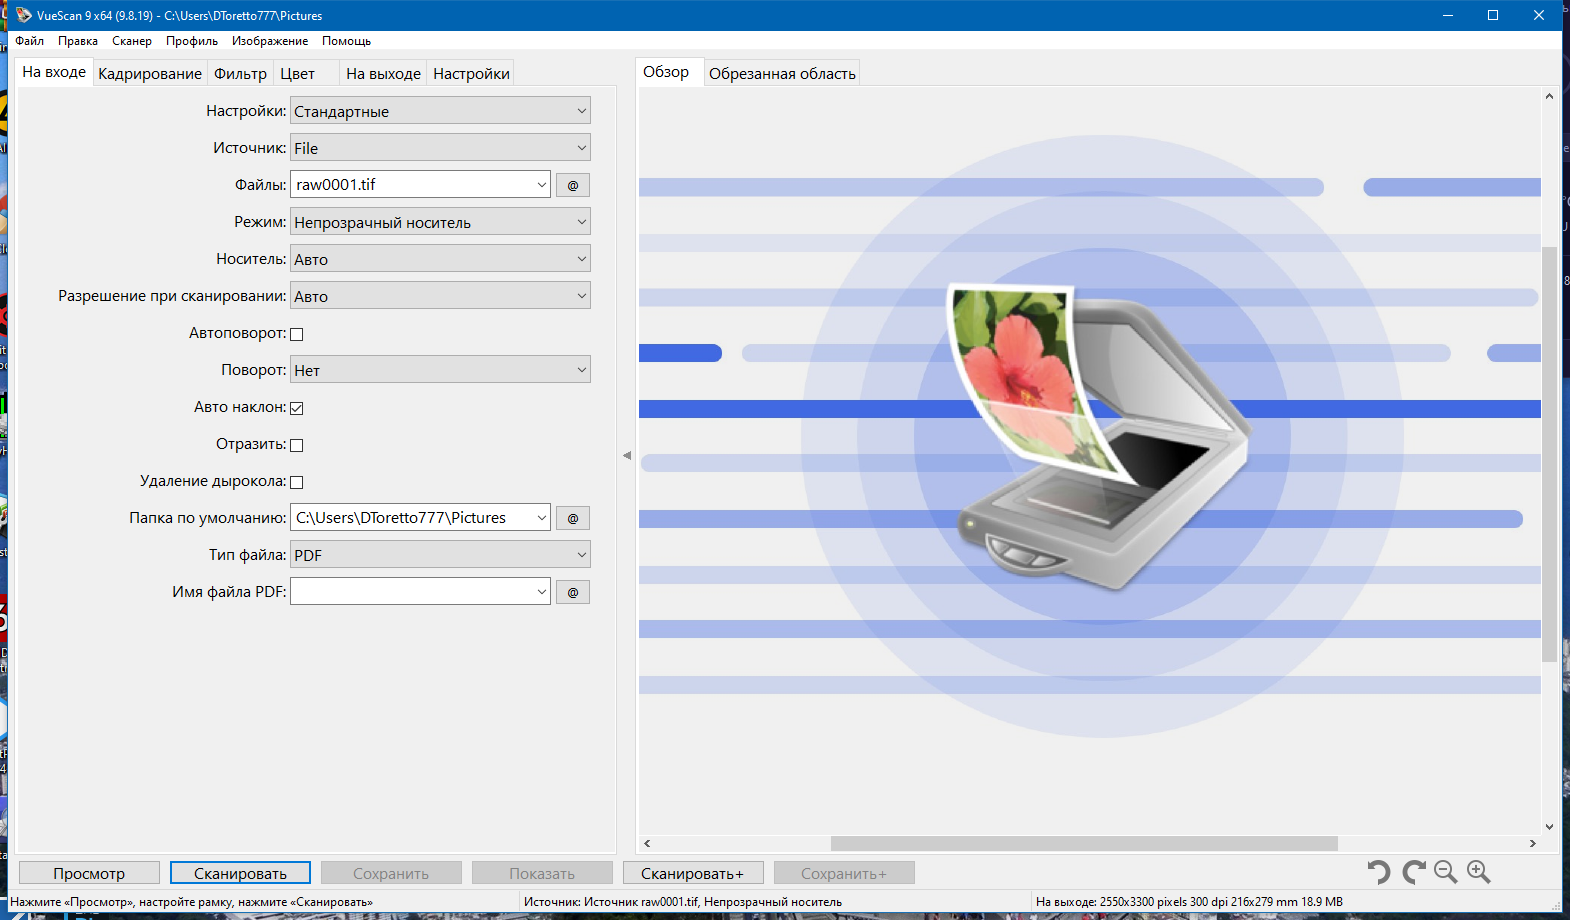1570x920 pixels.
Task: Click the Просмотр button
Action: pos(89,873)
